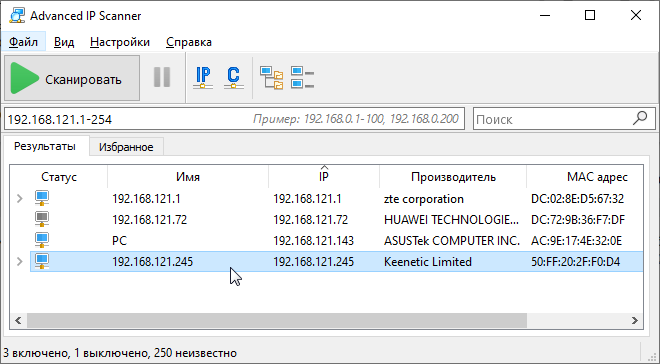
Task: Sort by the IP column header
Action: coord(324,177)
